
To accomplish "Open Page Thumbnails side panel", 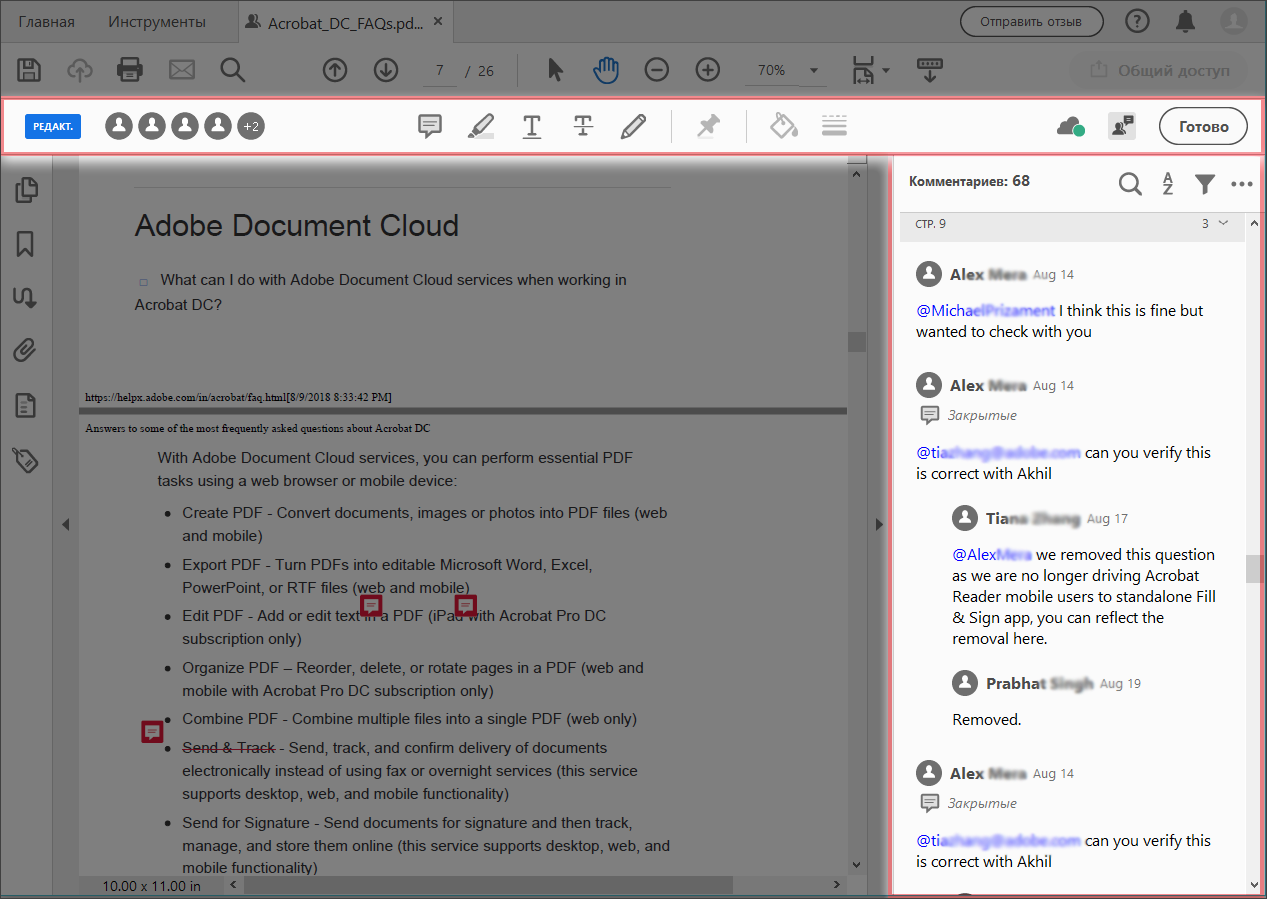I will pyautogui.click(x=26, y=189).
